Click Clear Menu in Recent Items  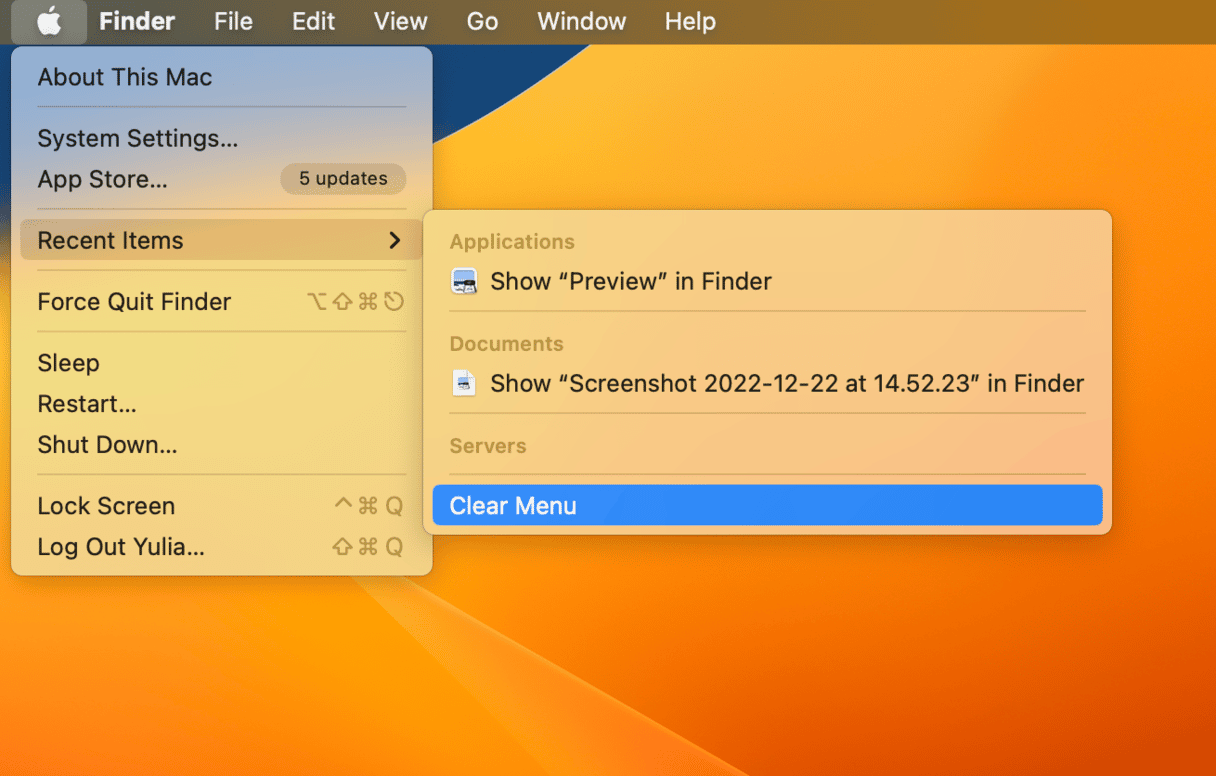coord(767,505)
